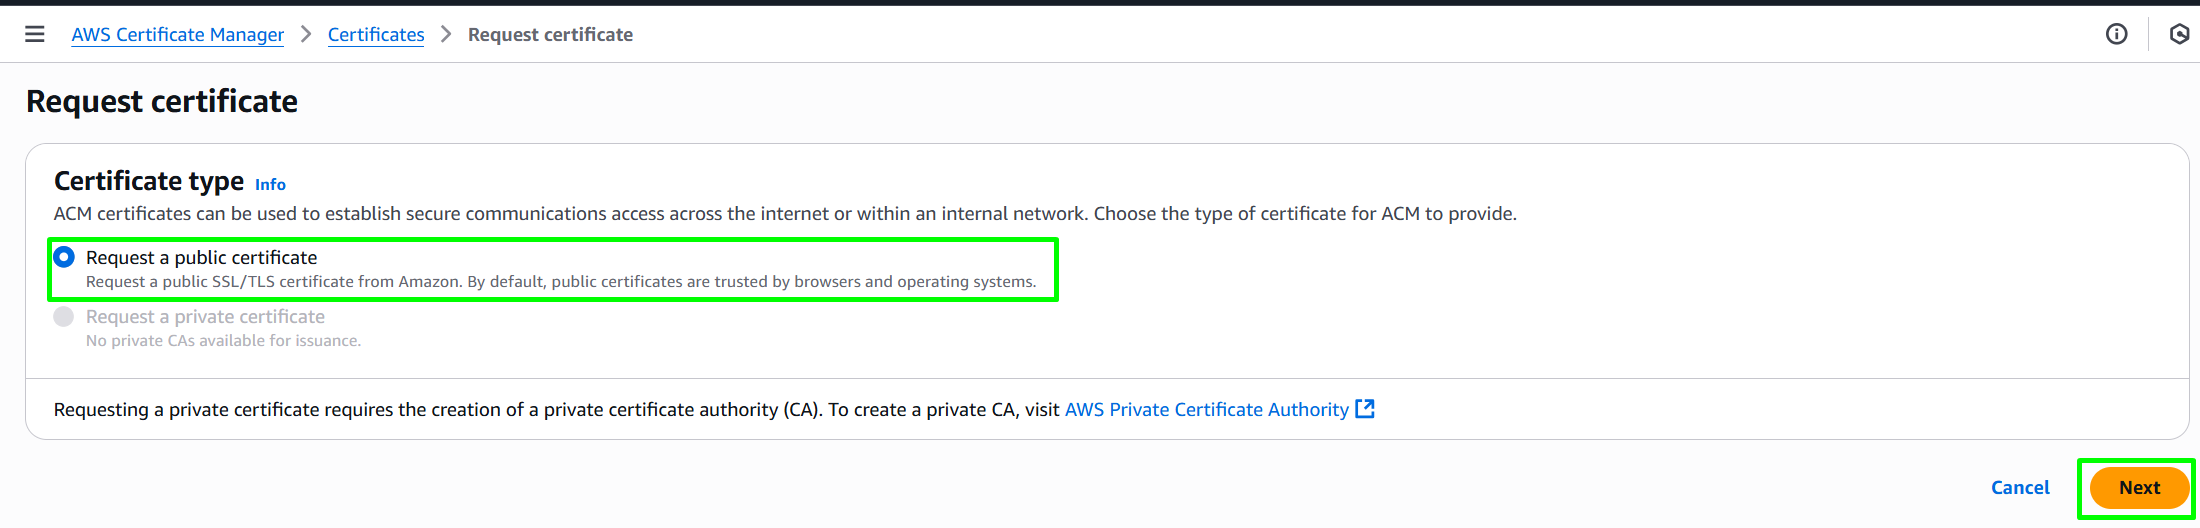
Task: Go to AWS Certificate Manager breadcrumb
Action: pyautogui.click(x=178, y=34)
